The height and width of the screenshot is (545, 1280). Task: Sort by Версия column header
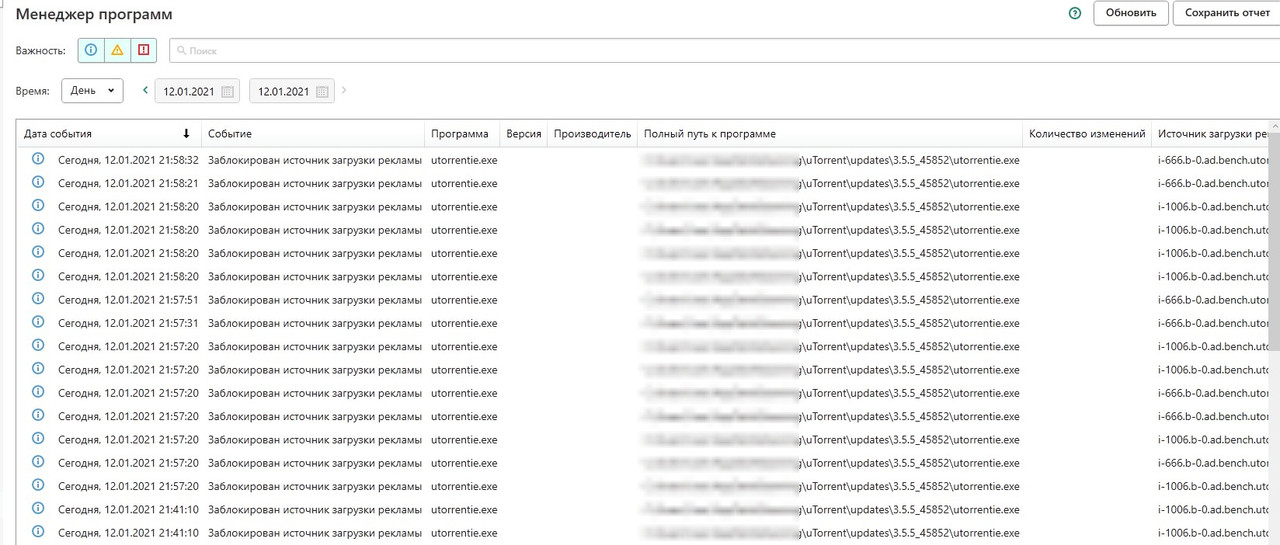click(524, 134)
